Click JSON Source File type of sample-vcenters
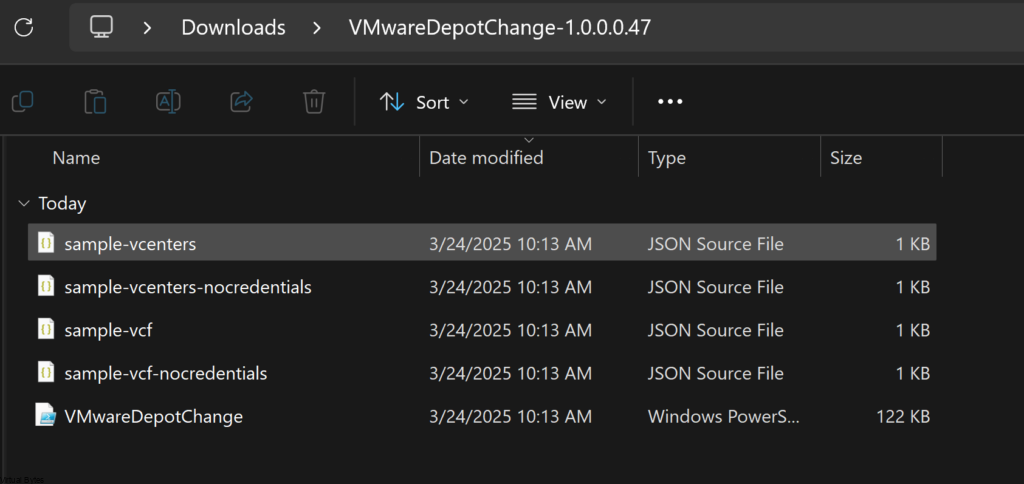This screenshot has width=1024, height=484. pyautogui.click(x=715, y=244)
